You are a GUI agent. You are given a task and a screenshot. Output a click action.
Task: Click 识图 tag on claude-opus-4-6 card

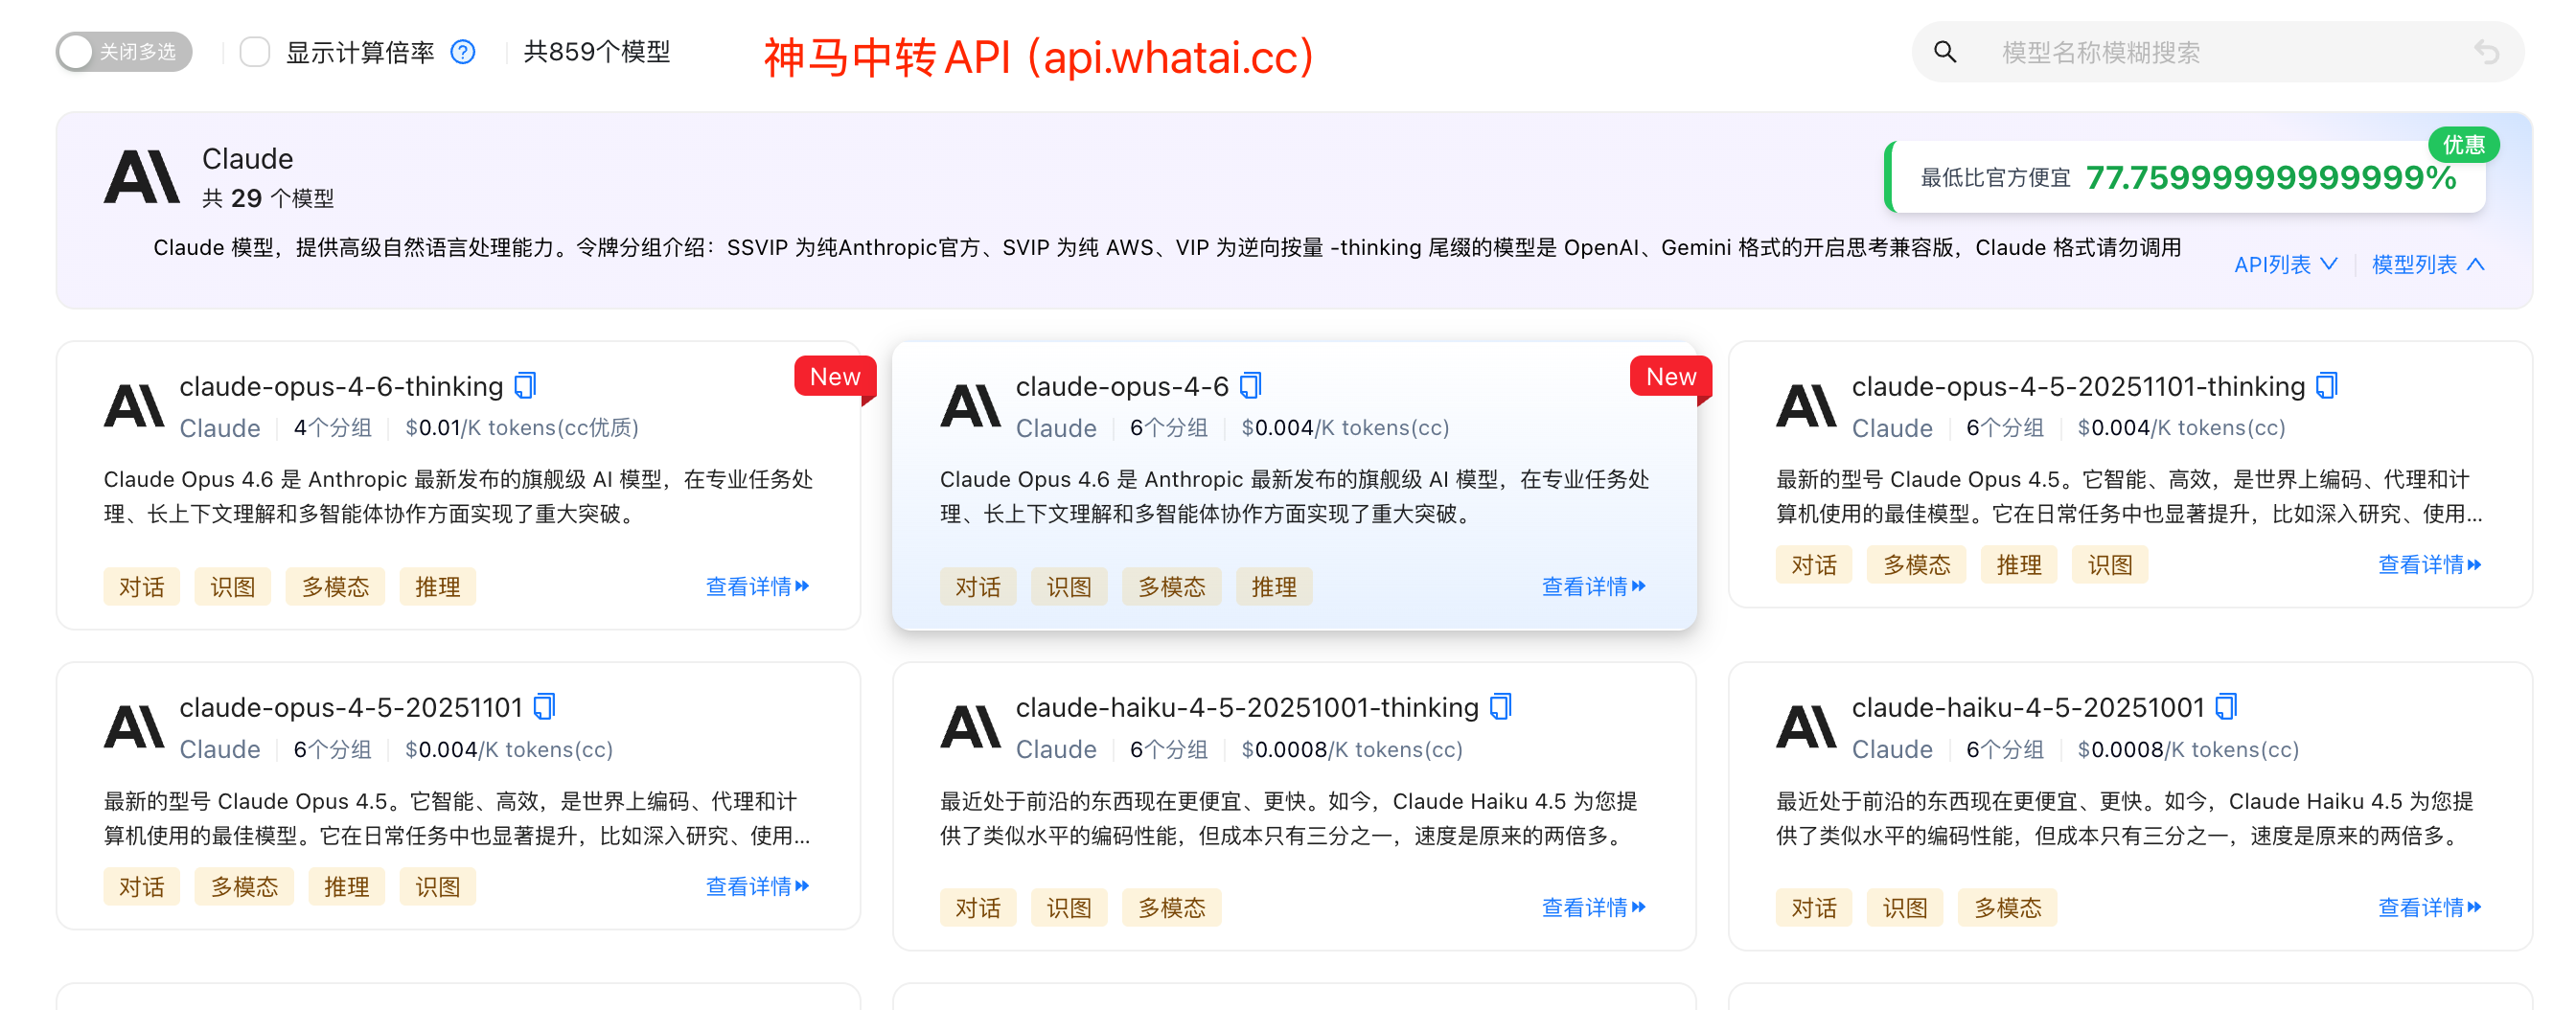[x=1069, y=586]
